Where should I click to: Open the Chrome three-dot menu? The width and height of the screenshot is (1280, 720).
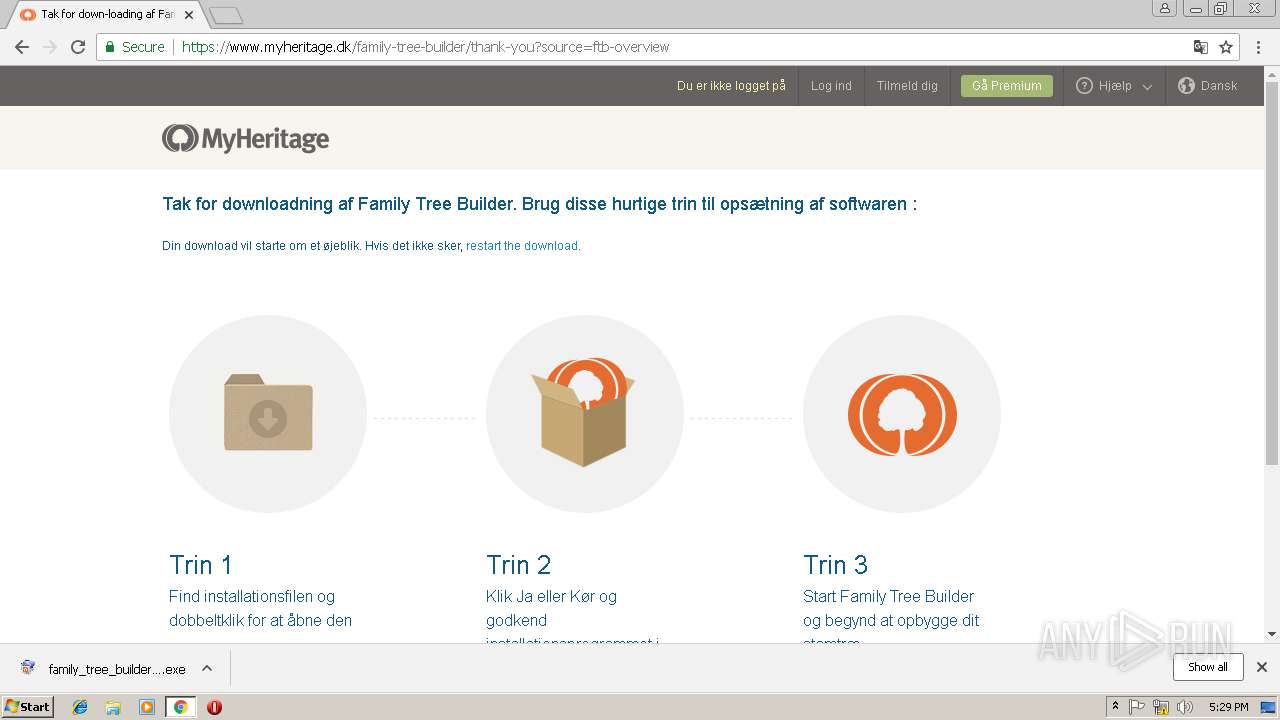[1258, 47]
